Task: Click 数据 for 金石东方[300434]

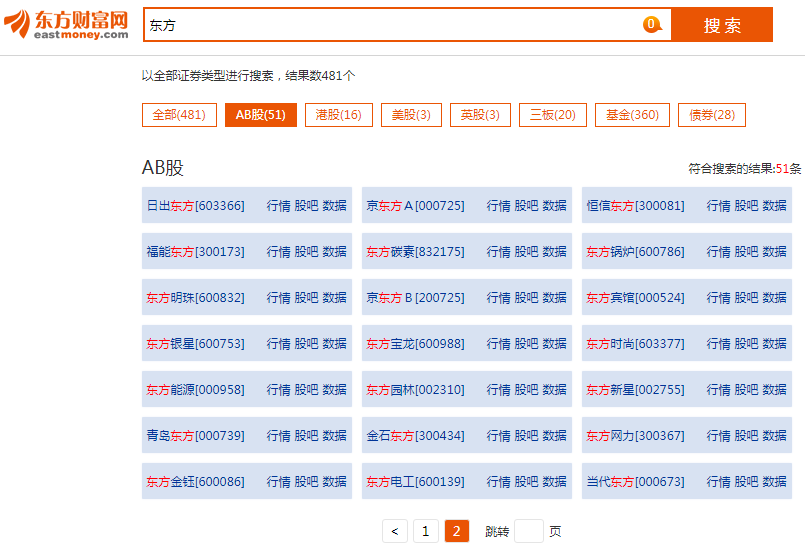Action: click(x=554, y=435)
